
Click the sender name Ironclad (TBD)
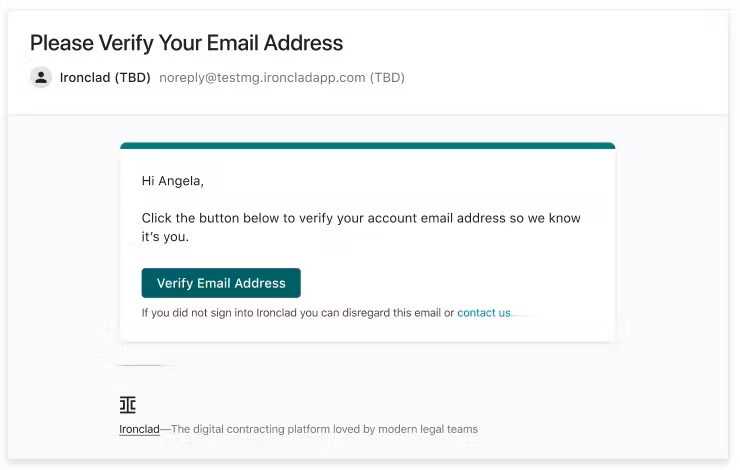click(105, 77)
